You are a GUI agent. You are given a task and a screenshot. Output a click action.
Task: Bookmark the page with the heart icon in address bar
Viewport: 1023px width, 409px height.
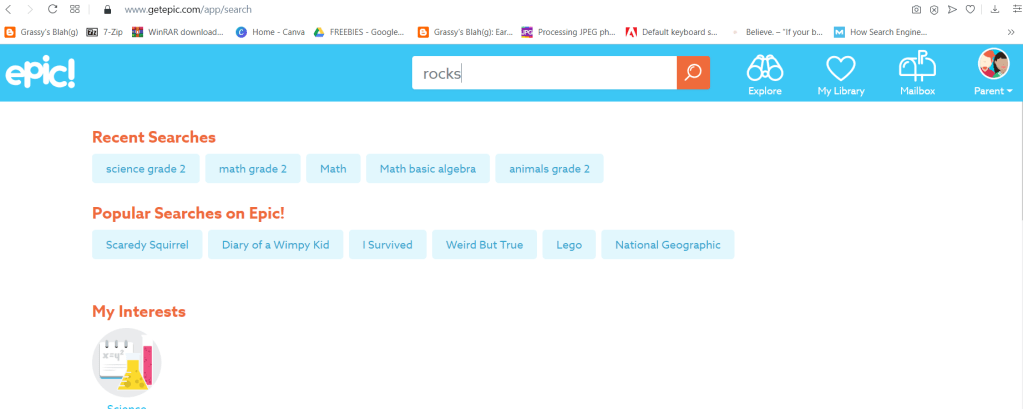point(969,9)
